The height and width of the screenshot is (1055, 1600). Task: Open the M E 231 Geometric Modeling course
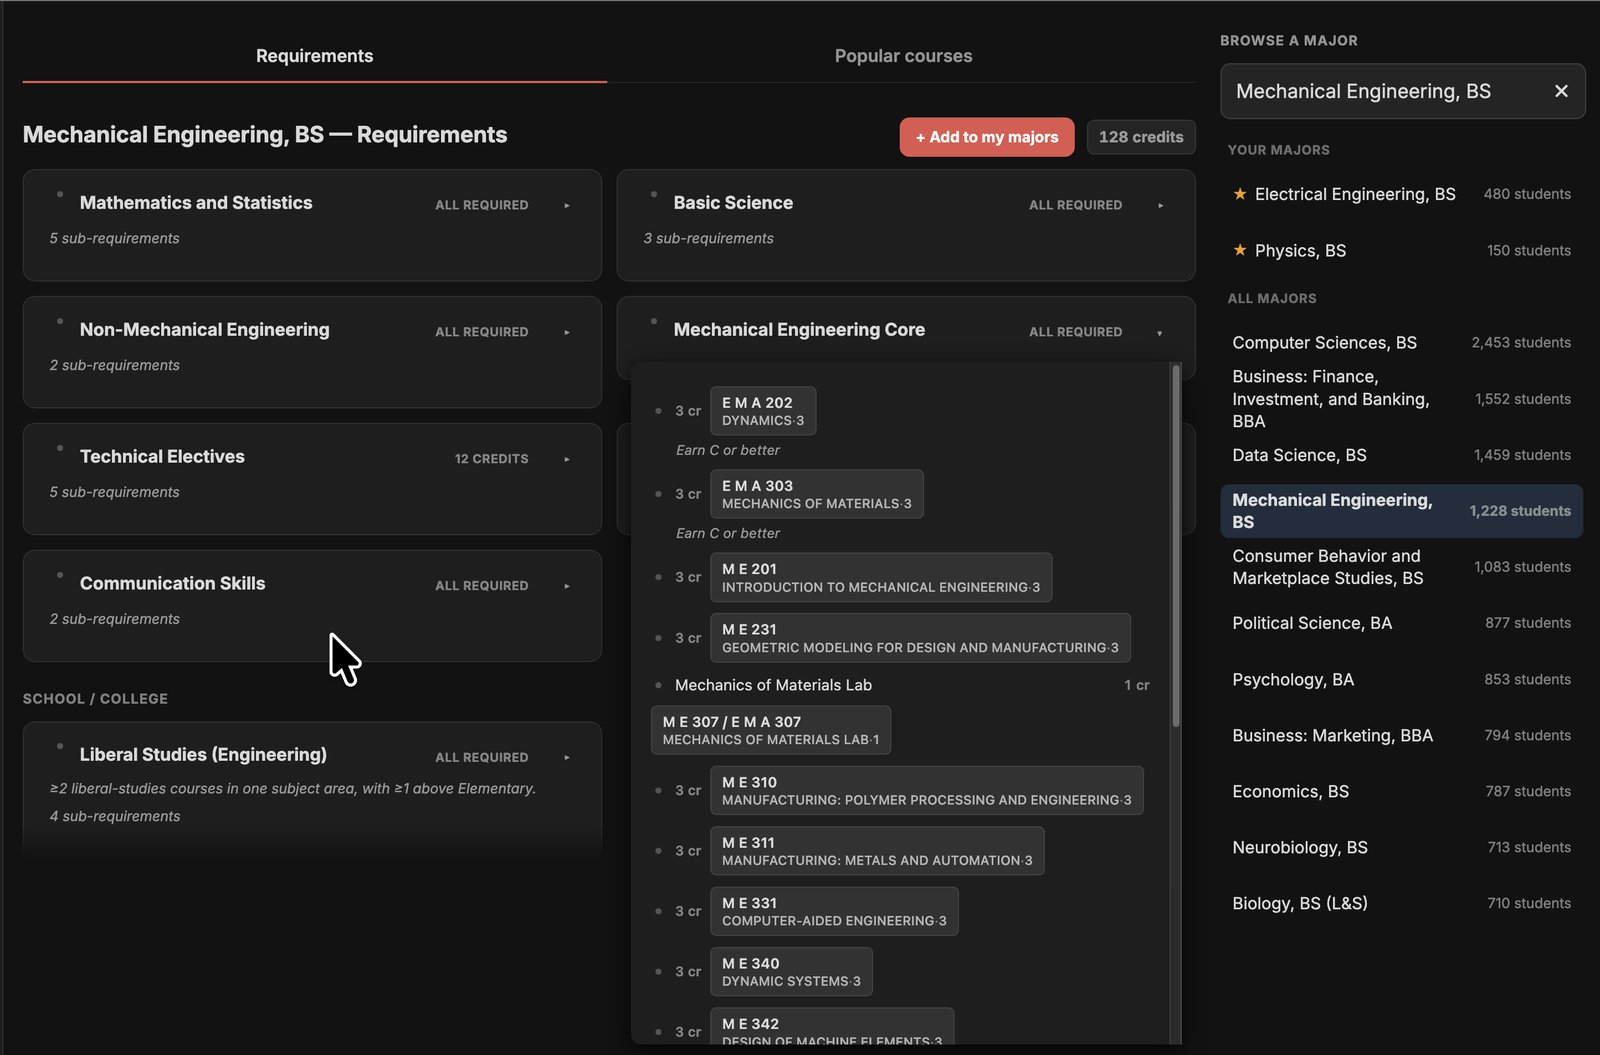point(920,638)
